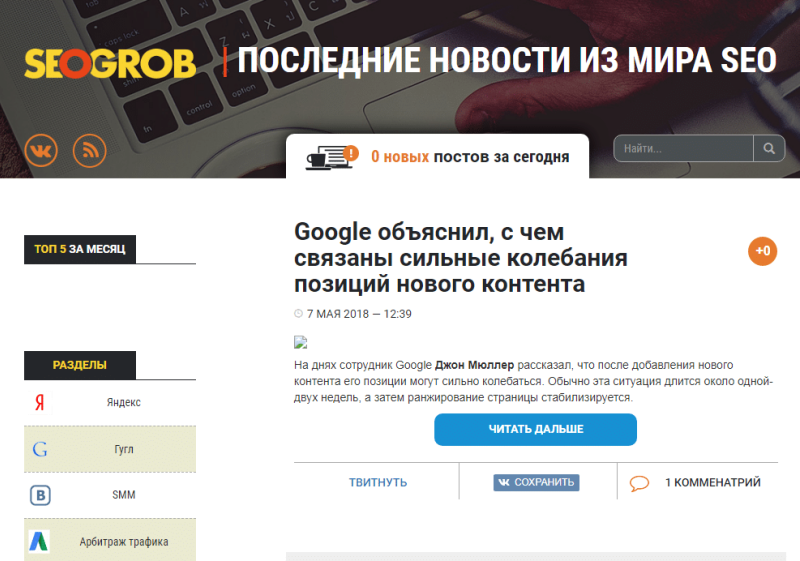
Task: Open the new posts today tab
Action: [437, 157]
